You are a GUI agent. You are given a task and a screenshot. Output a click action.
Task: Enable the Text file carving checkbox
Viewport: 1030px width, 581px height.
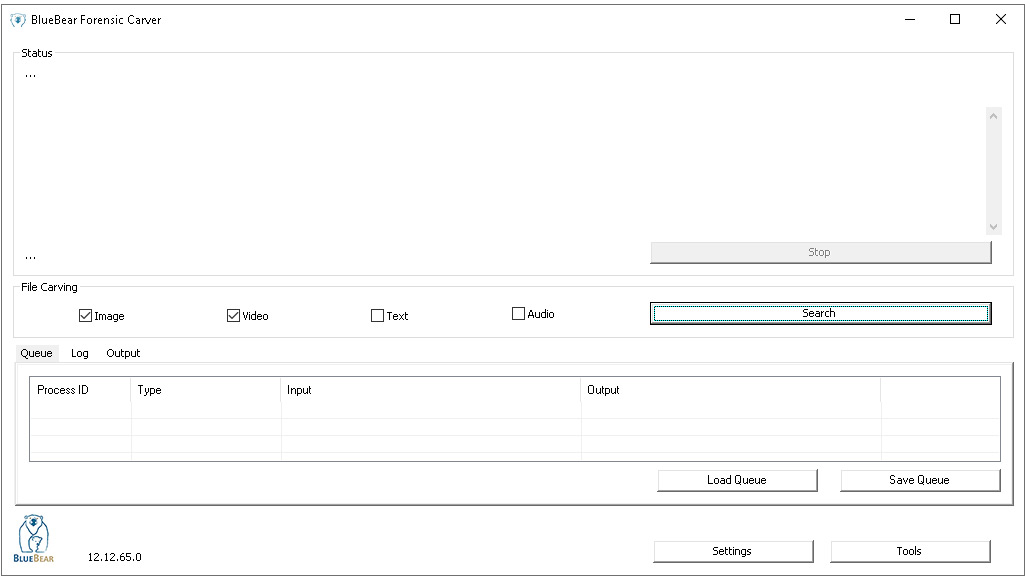pyautogui.click(x=377, y=315)
